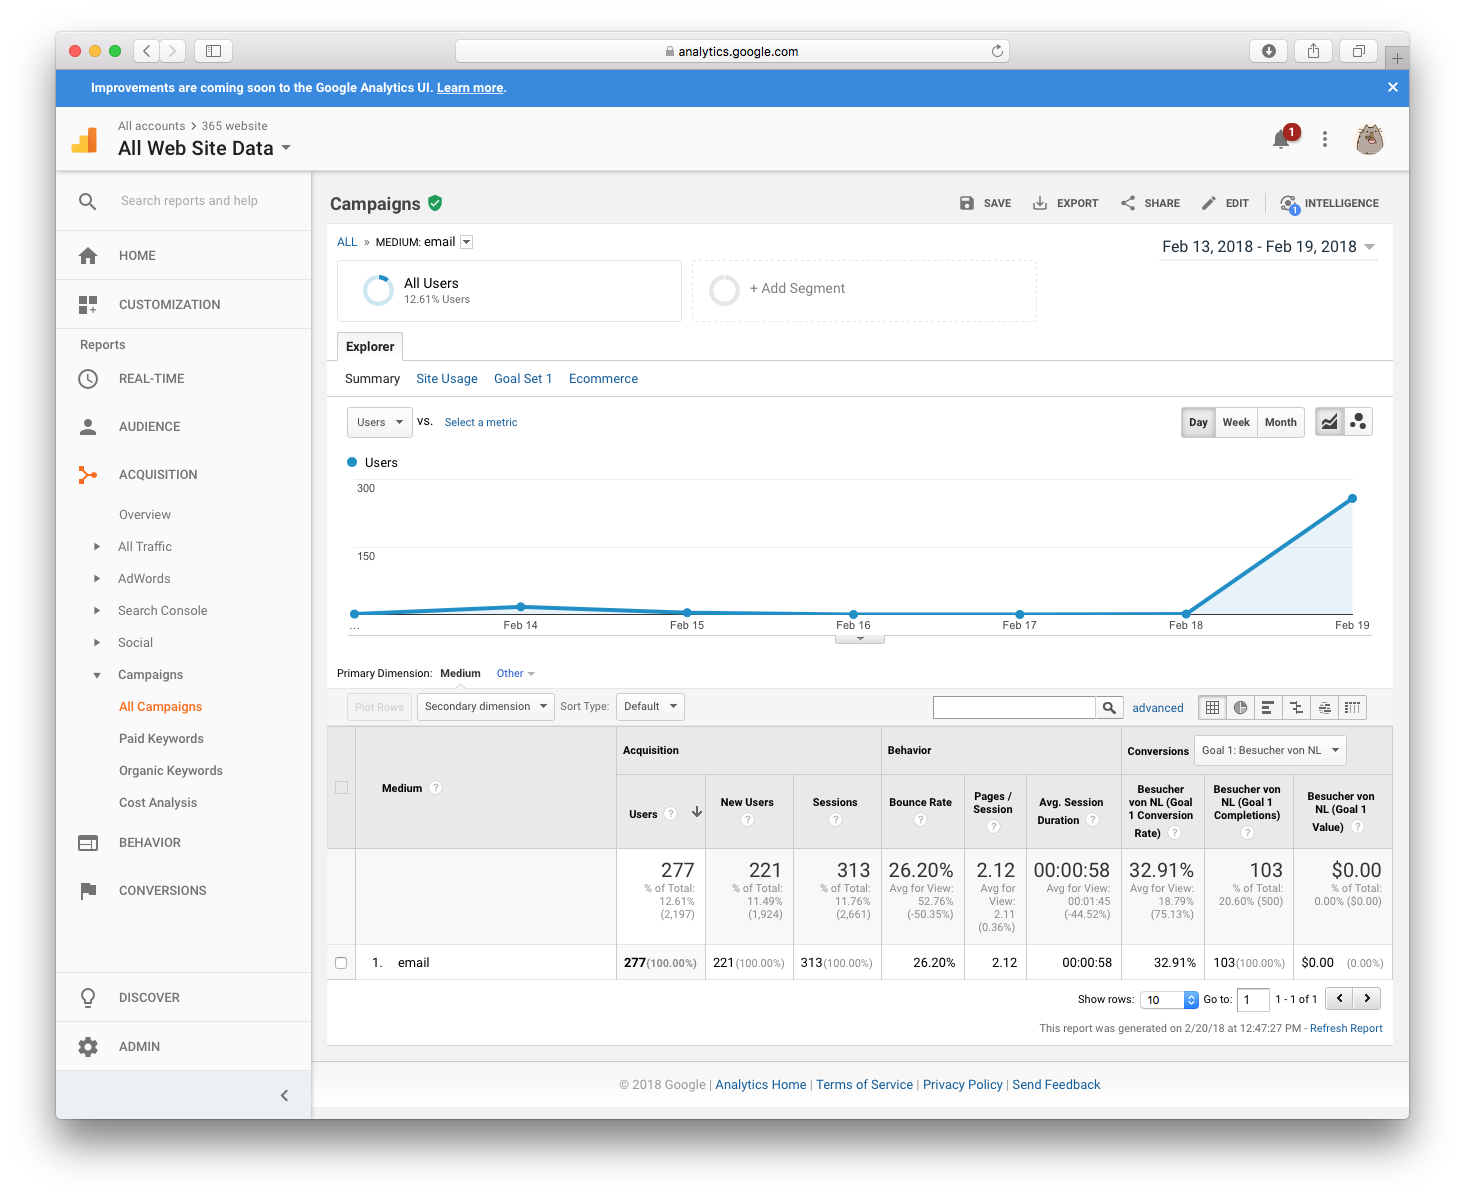Image resolution: width=1465 pixels, height=1199 pixels.
Task: Set chart granularity to Week
Action: tap(1236, 422)
